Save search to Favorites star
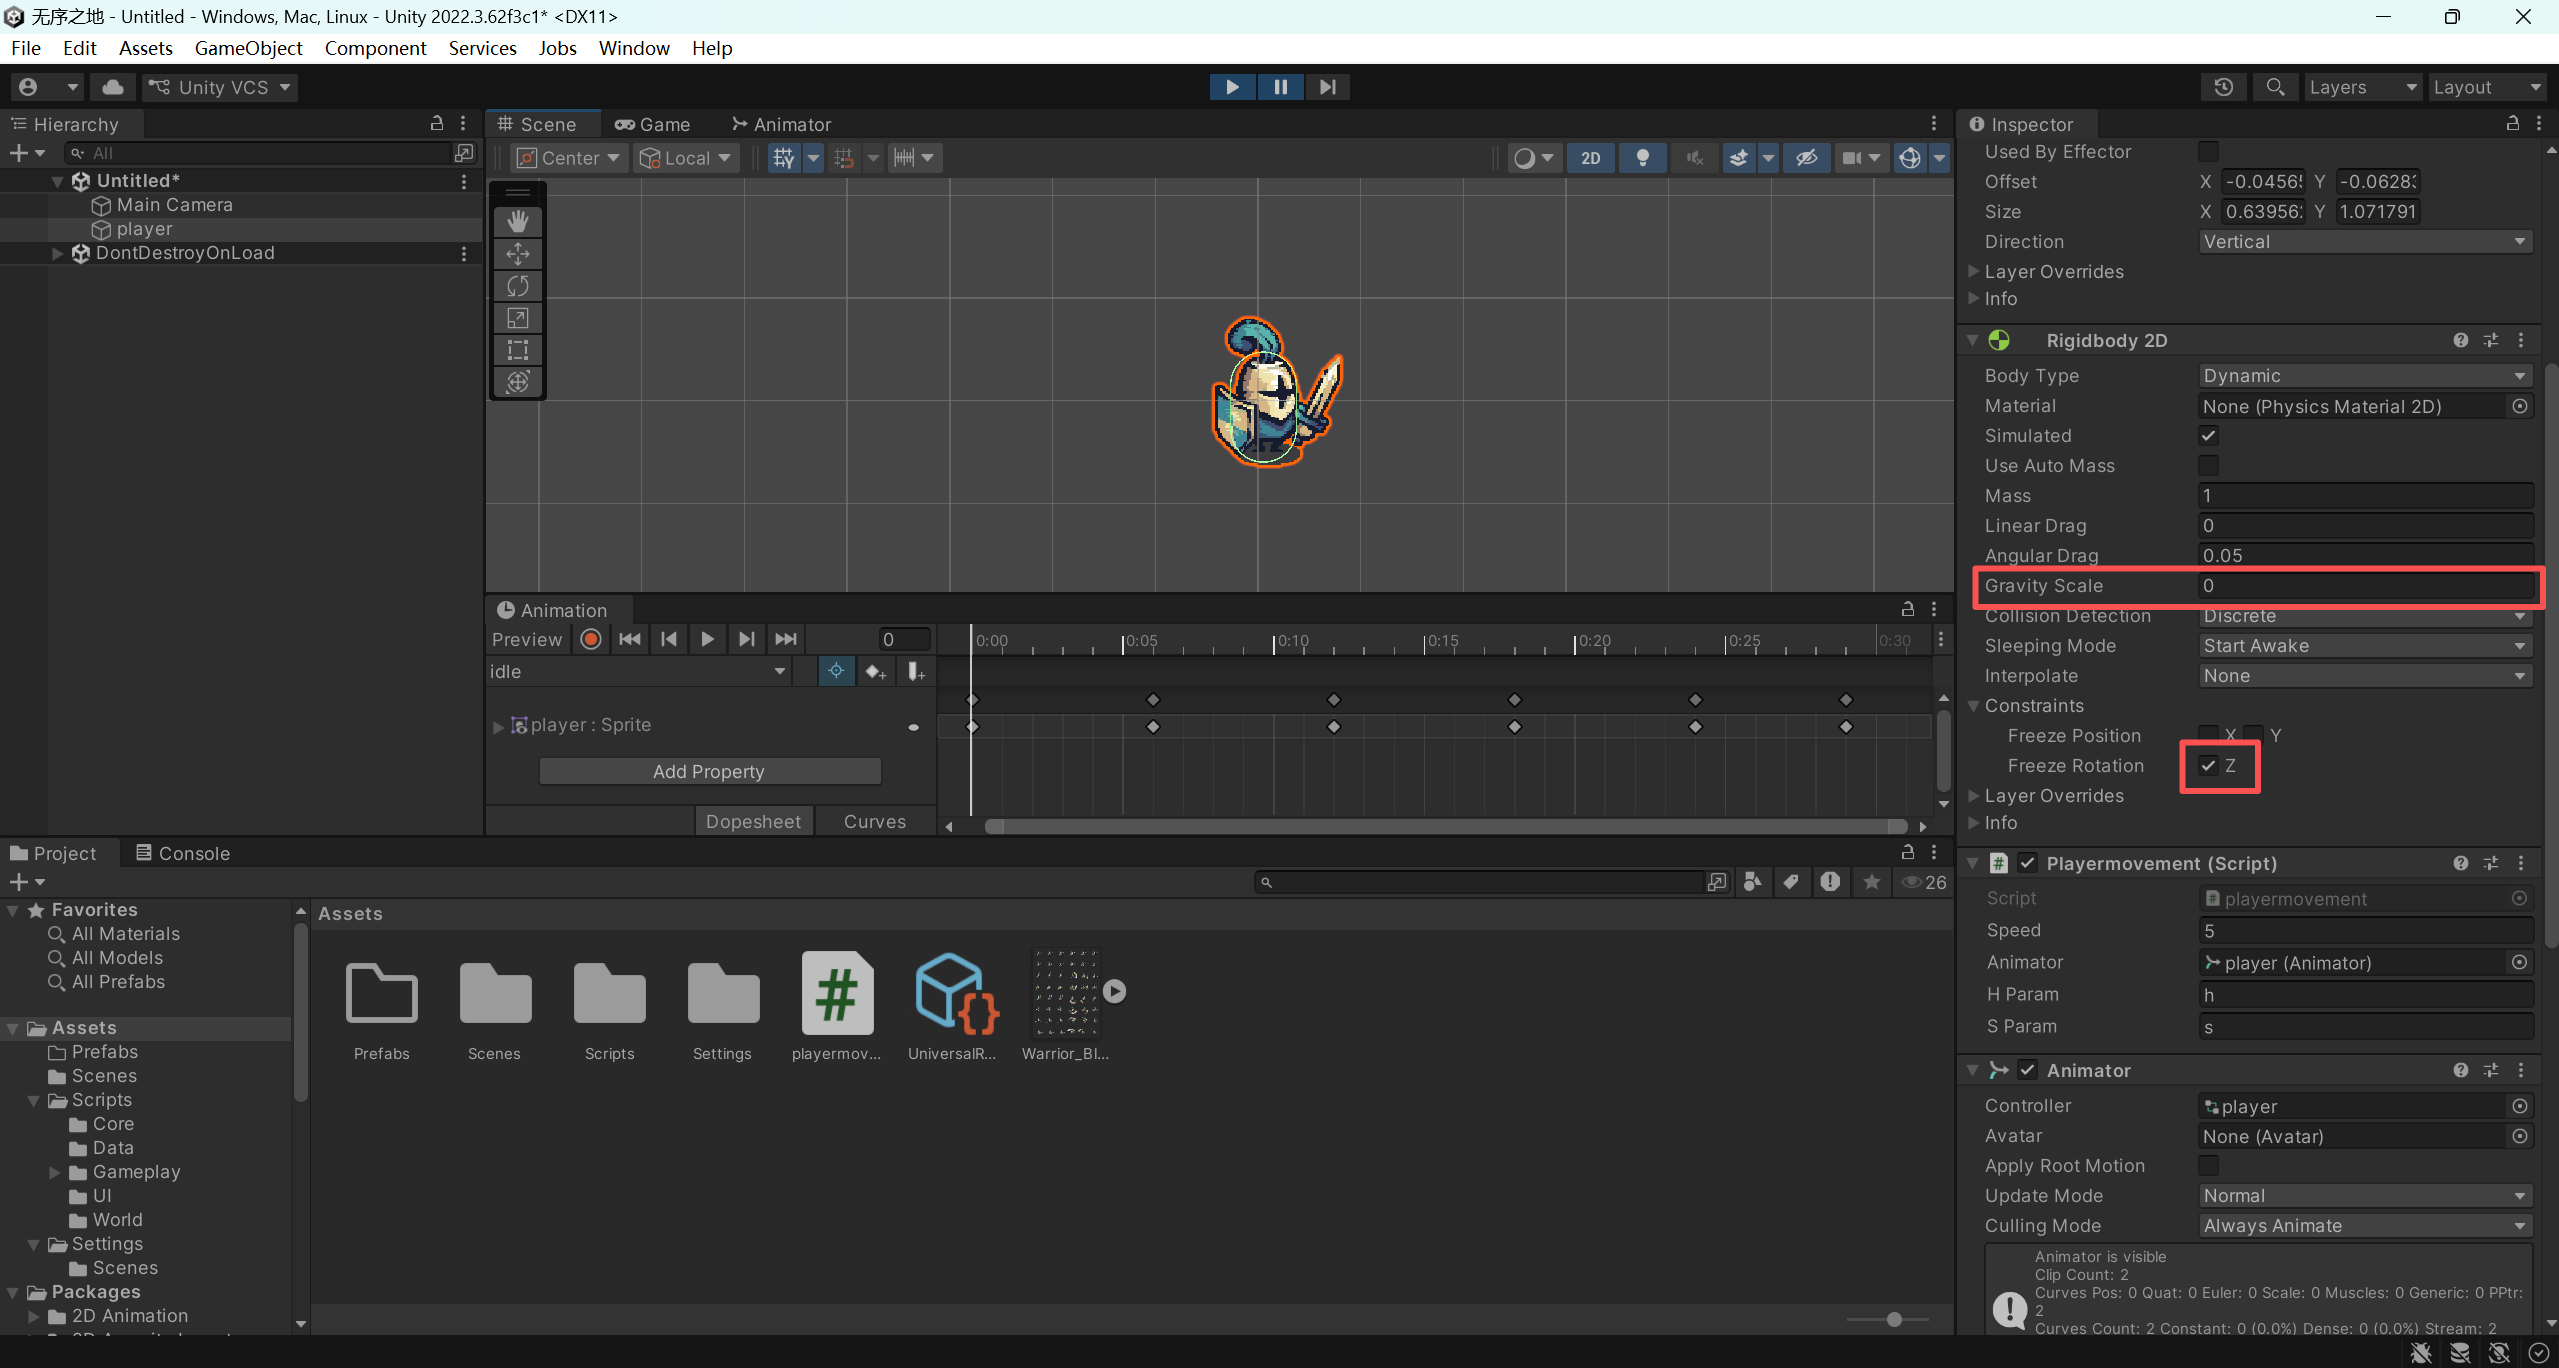This screenshot has height=1368, width=2559. [1871, 881]
